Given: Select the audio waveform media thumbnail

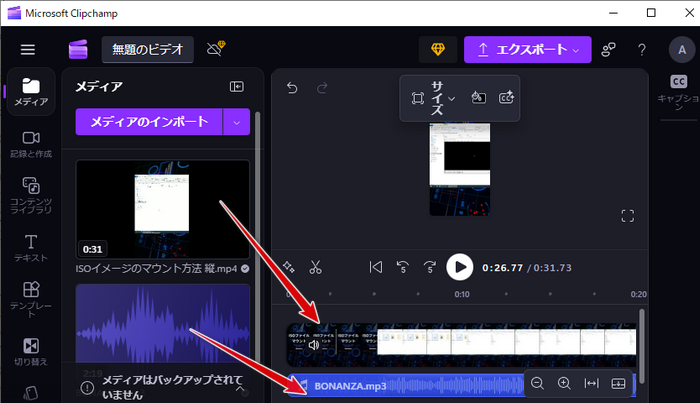Looking at the screenshot, I should pyautogui.click(x=162, y=330).
